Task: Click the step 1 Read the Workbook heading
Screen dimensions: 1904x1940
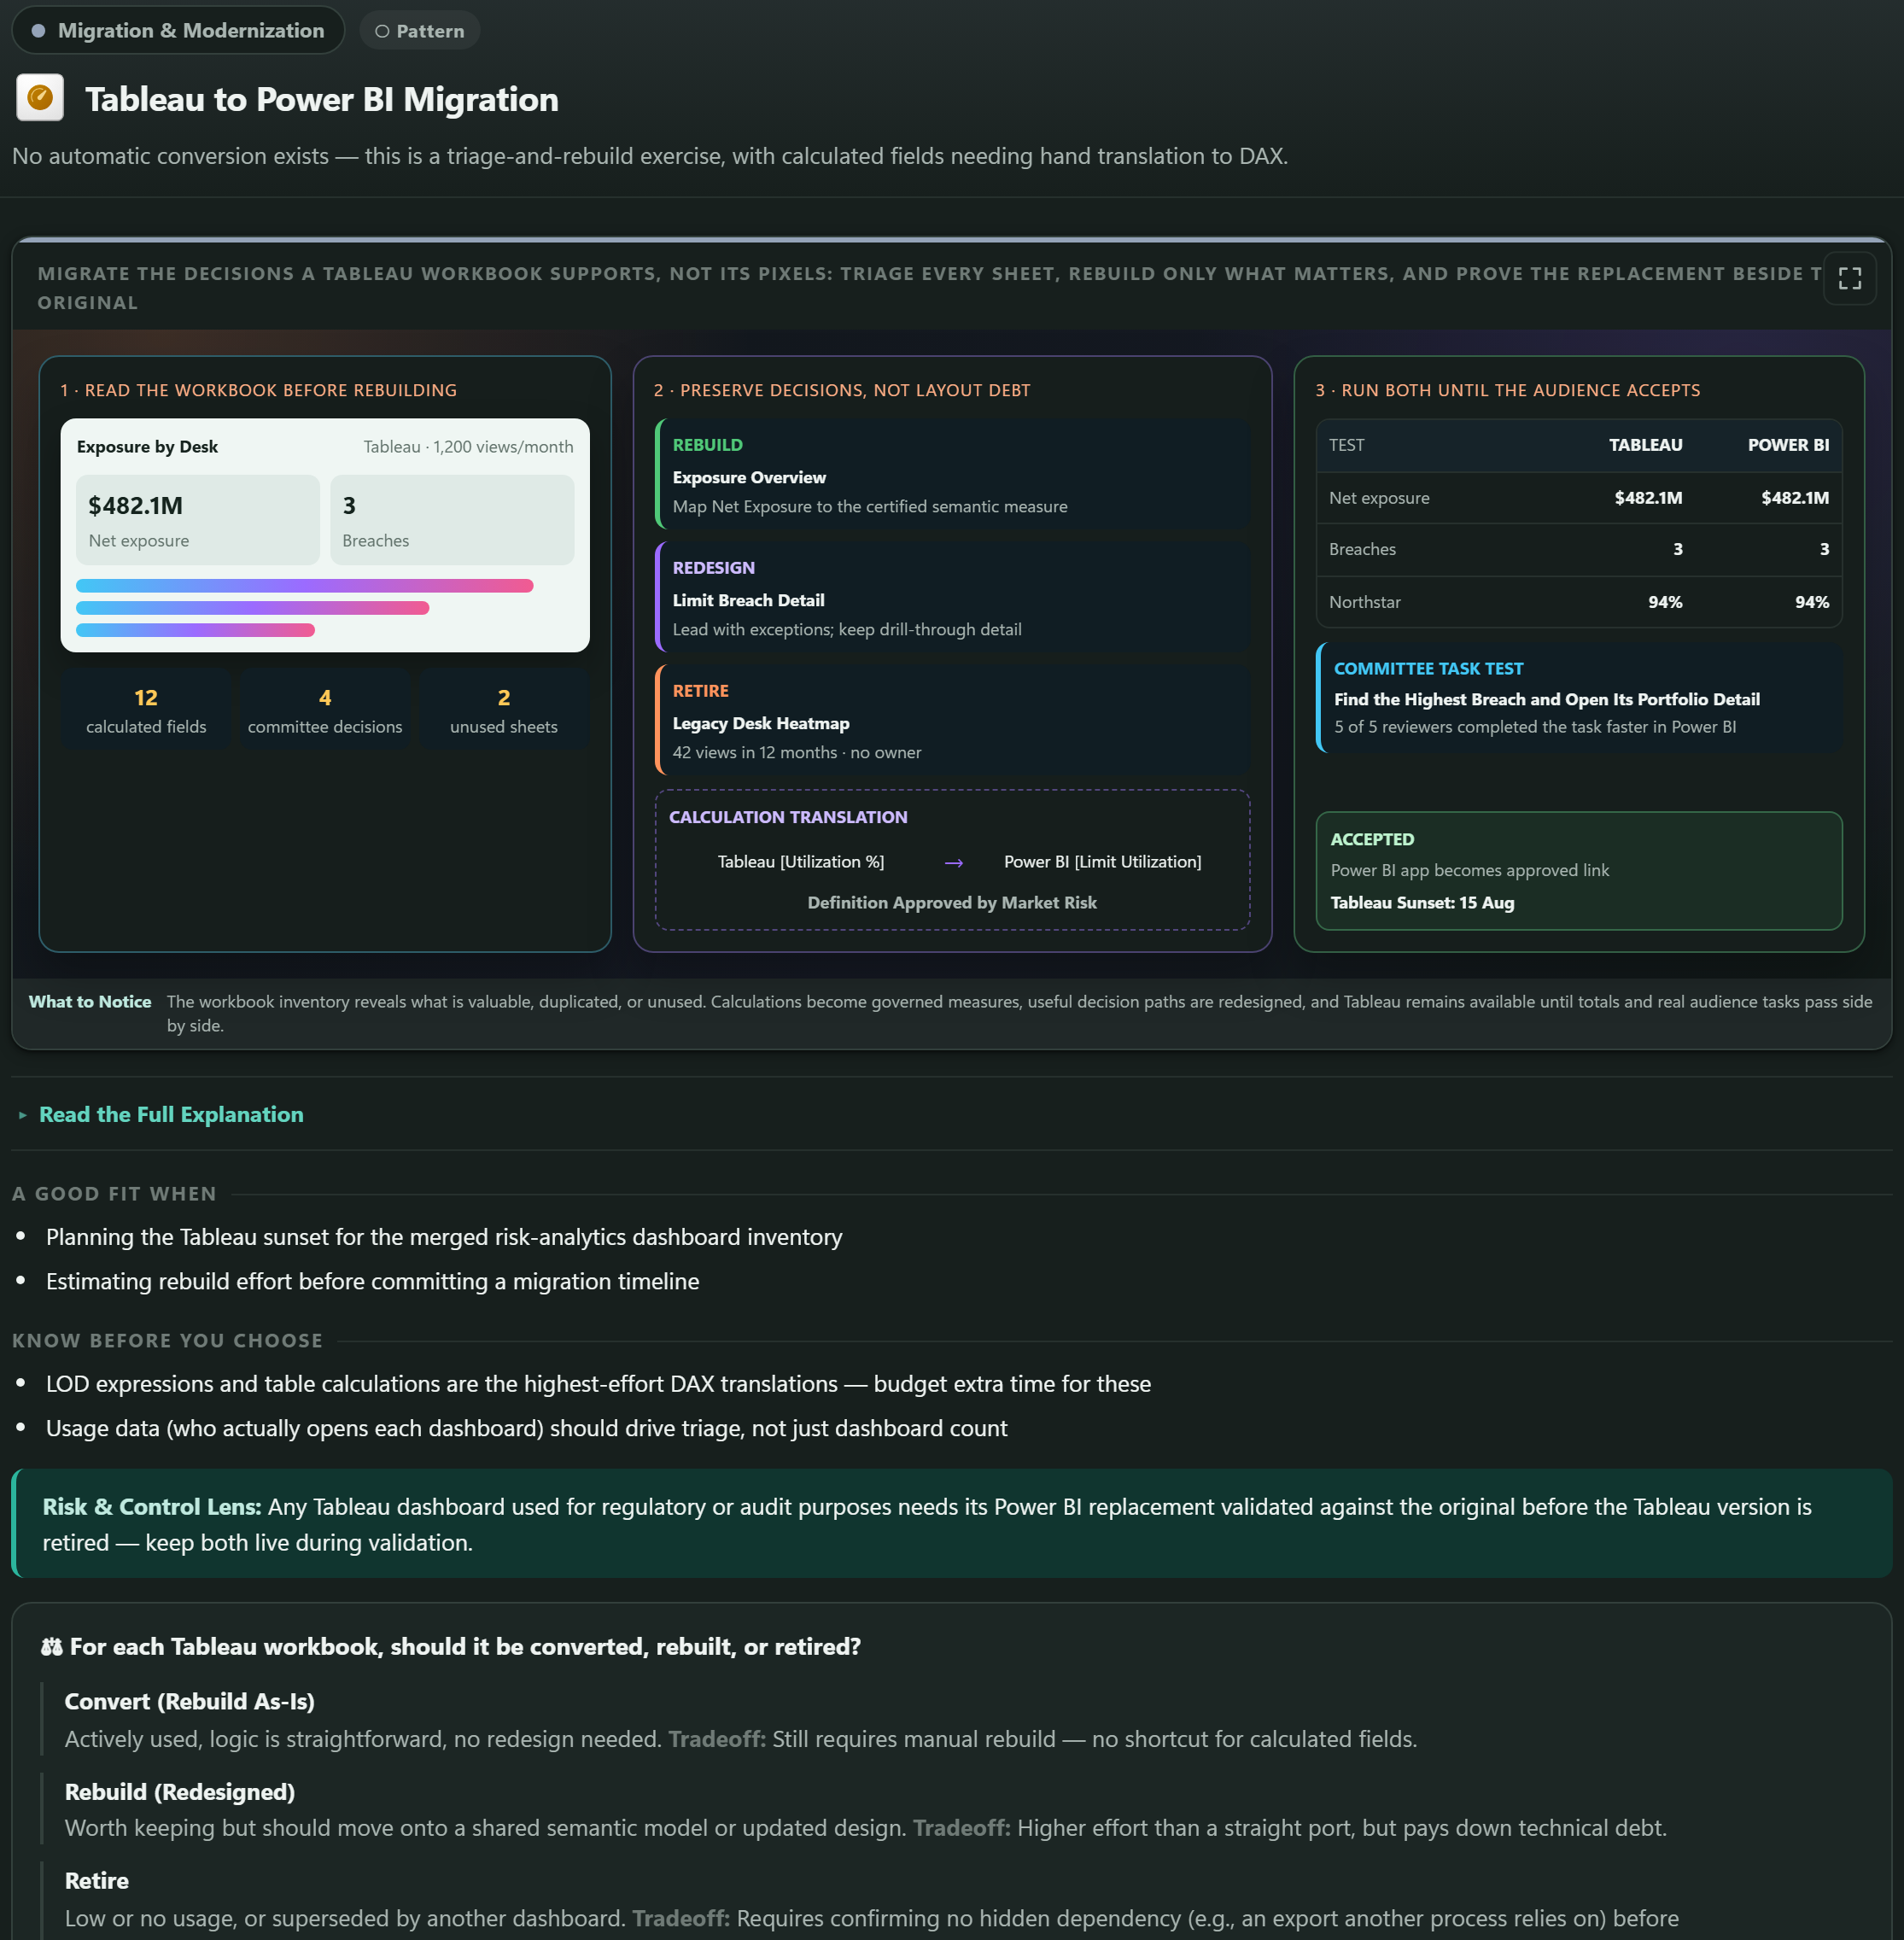Action: (x=258, y=390)
